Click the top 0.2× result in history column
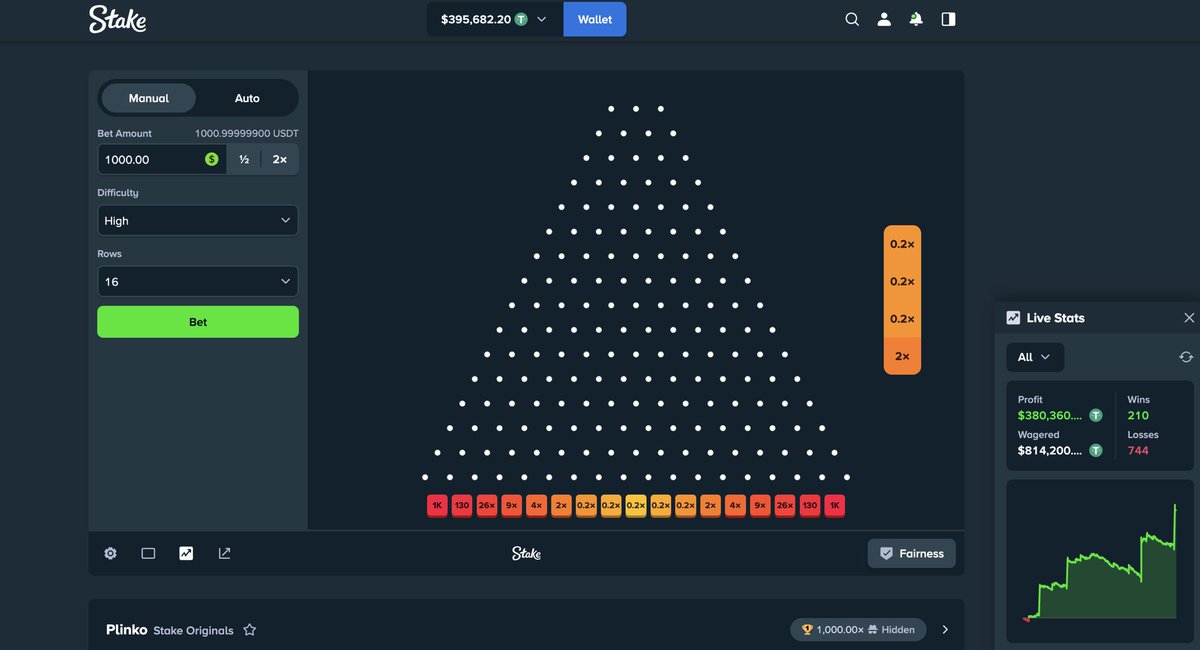 902,243
